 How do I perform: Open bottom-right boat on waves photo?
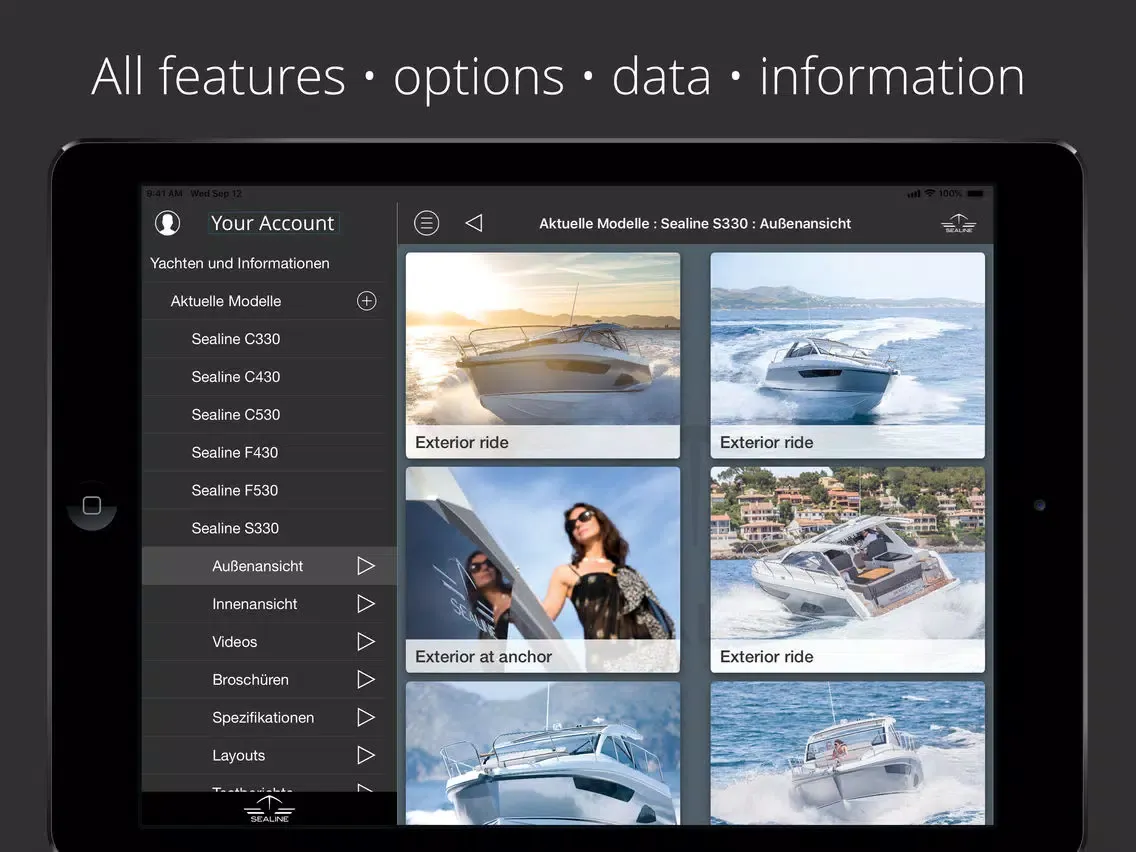point(848,753)
